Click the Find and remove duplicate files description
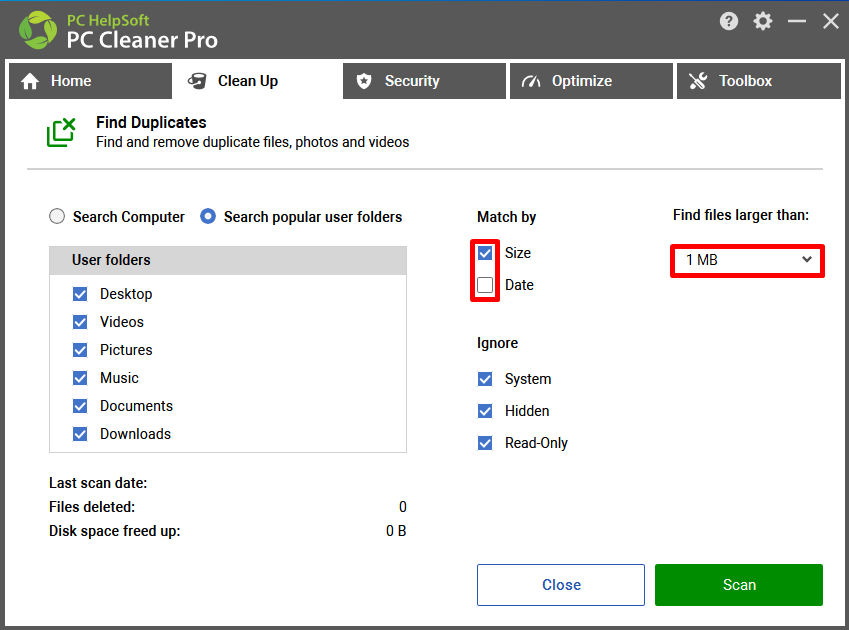The width and height of the screenshot is (849, 630). pyautogui.click(x=252, y=142)
